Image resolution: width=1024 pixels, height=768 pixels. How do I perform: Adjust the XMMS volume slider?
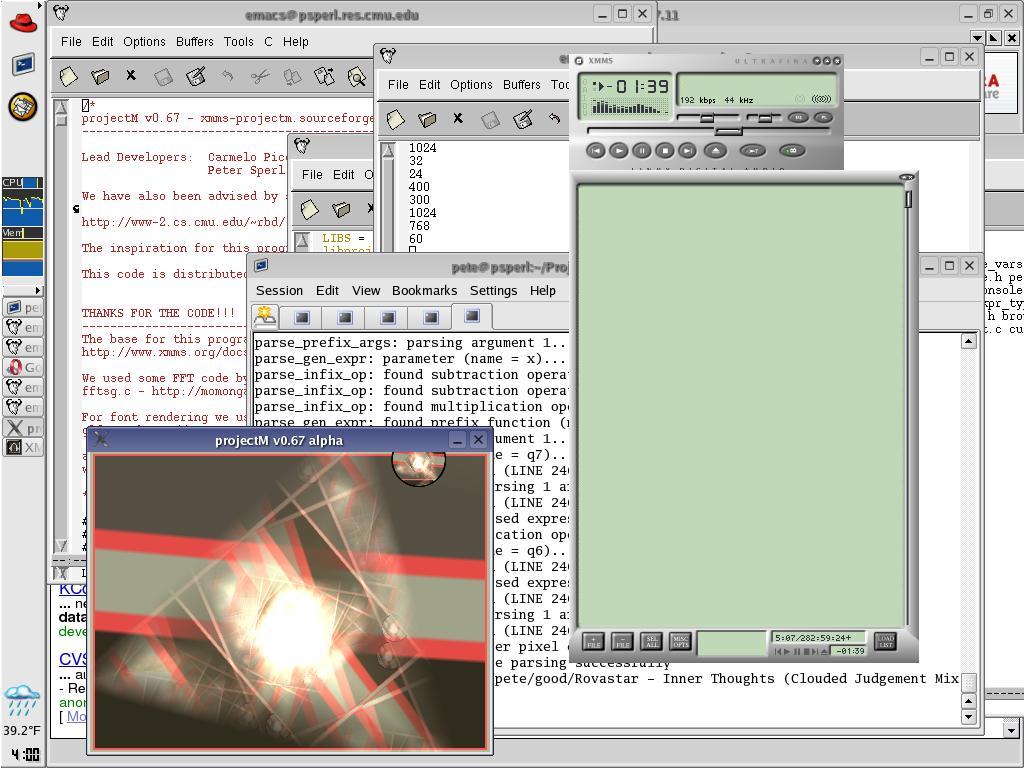(706, 118)
